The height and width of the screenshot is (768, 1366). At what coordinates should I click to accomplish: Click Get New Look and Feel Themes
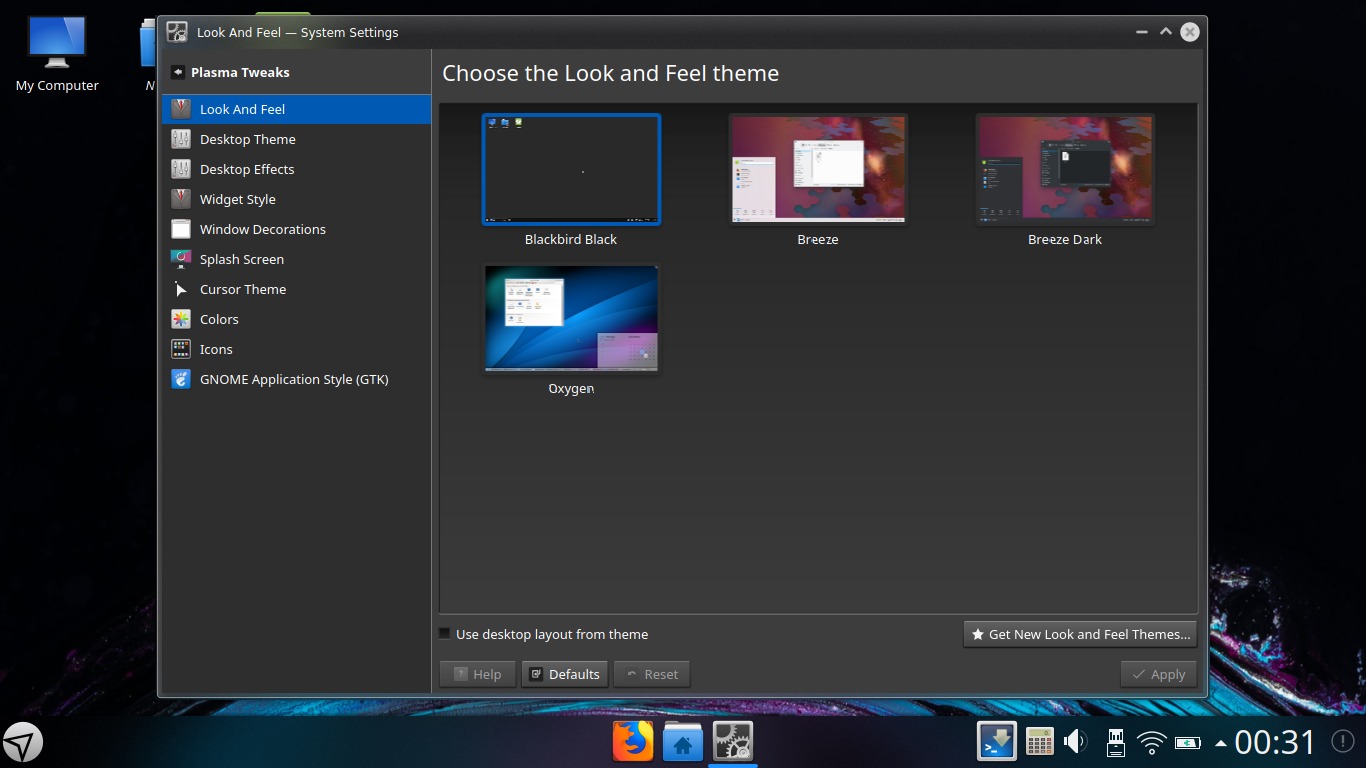point(1080,634)
